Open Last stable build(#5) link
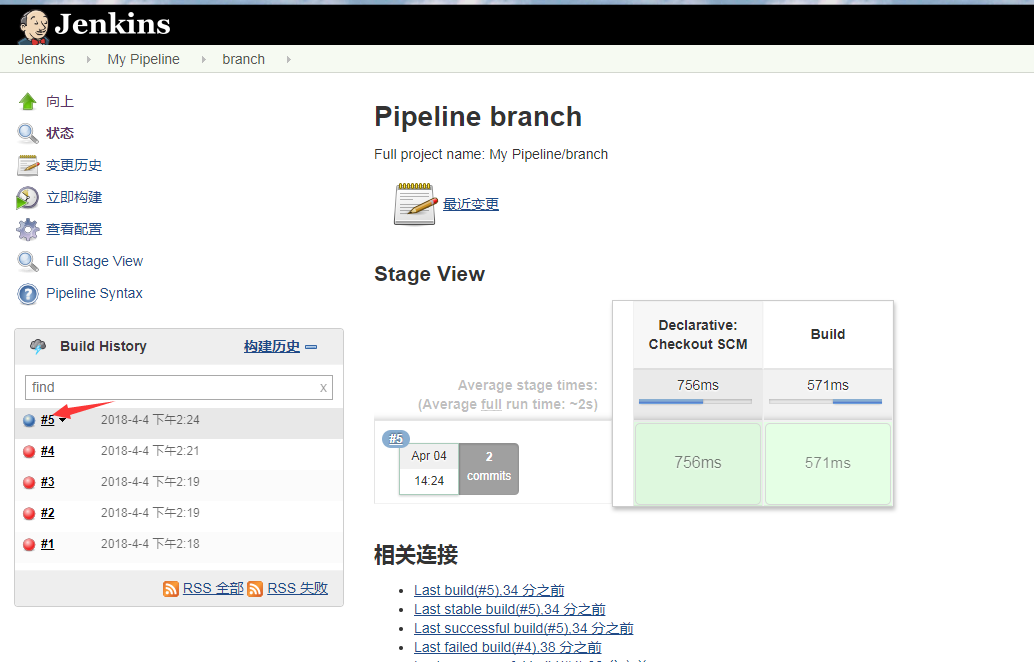 [510, 609]
